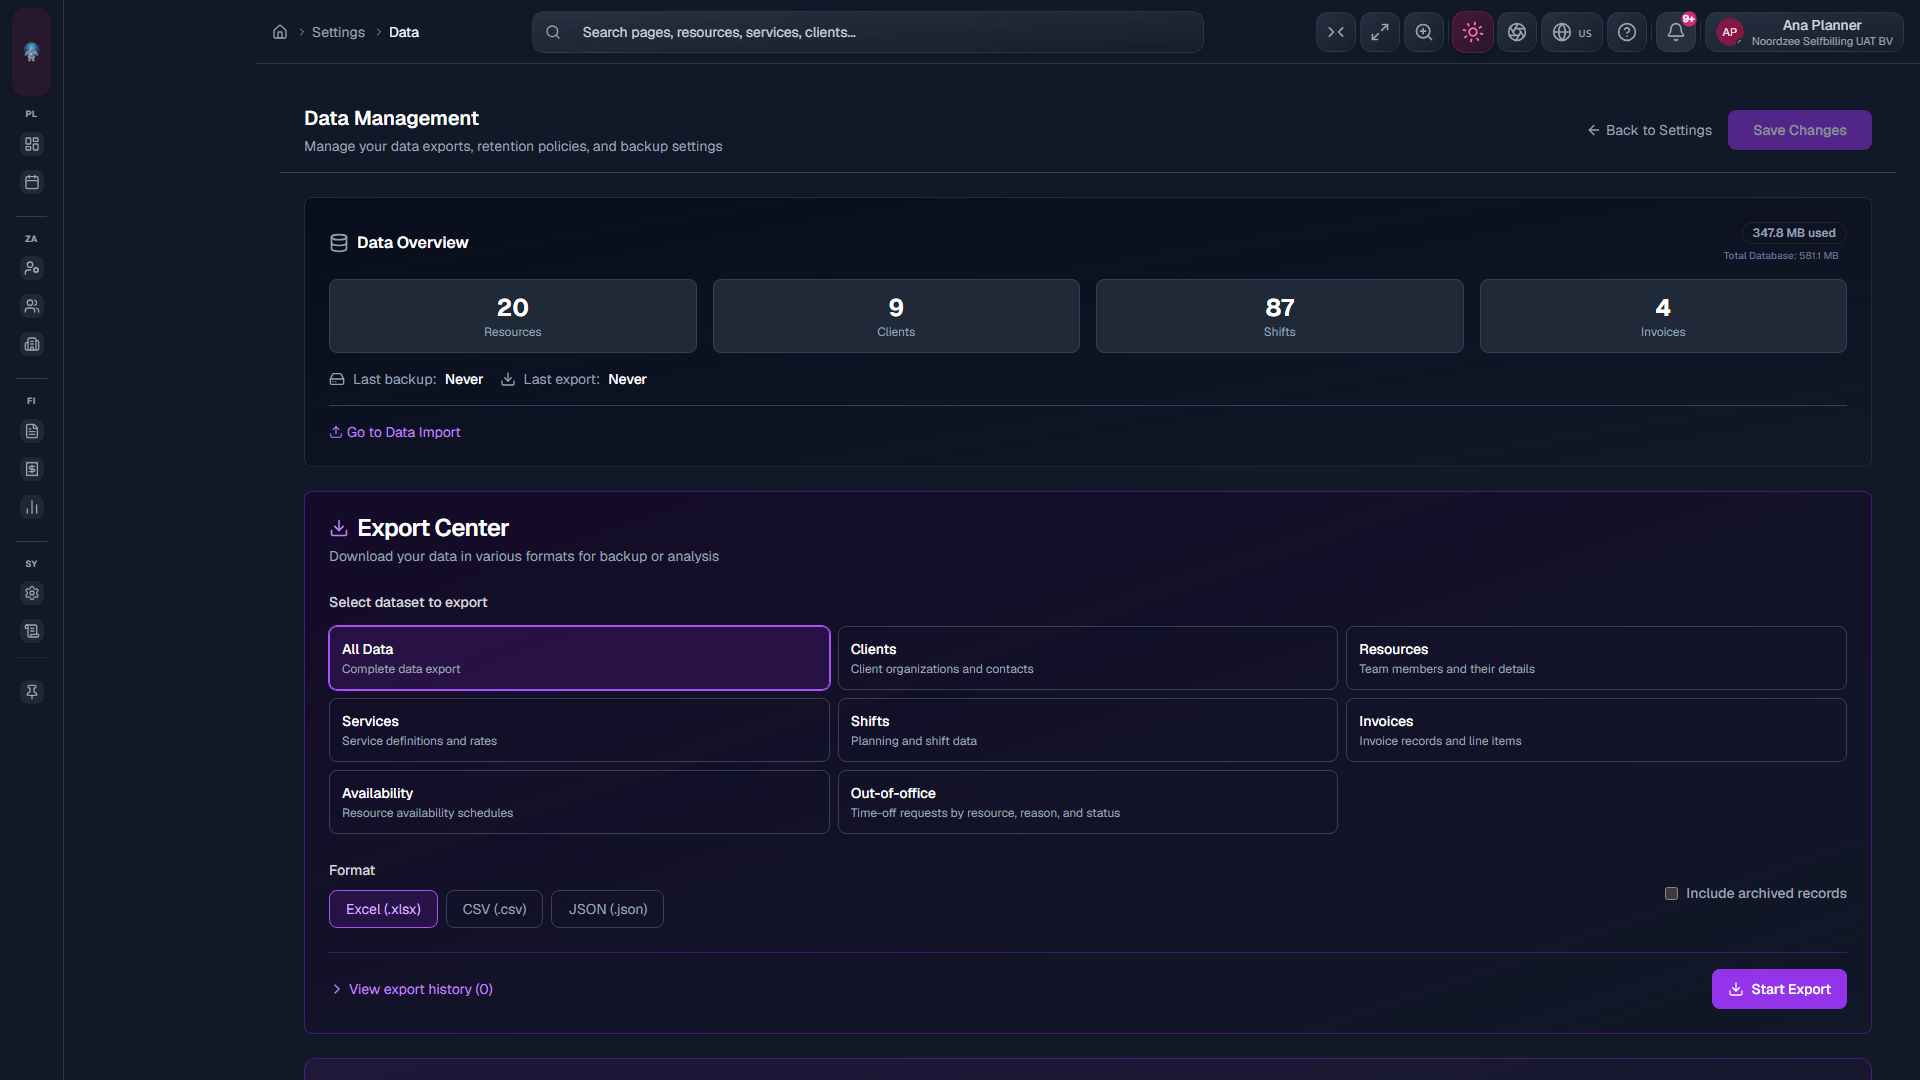This screenshot has height=1080, width=1920.
Task: Choose CSV (.csv) format
Action: pyautogui.click(x=494, y=909)
